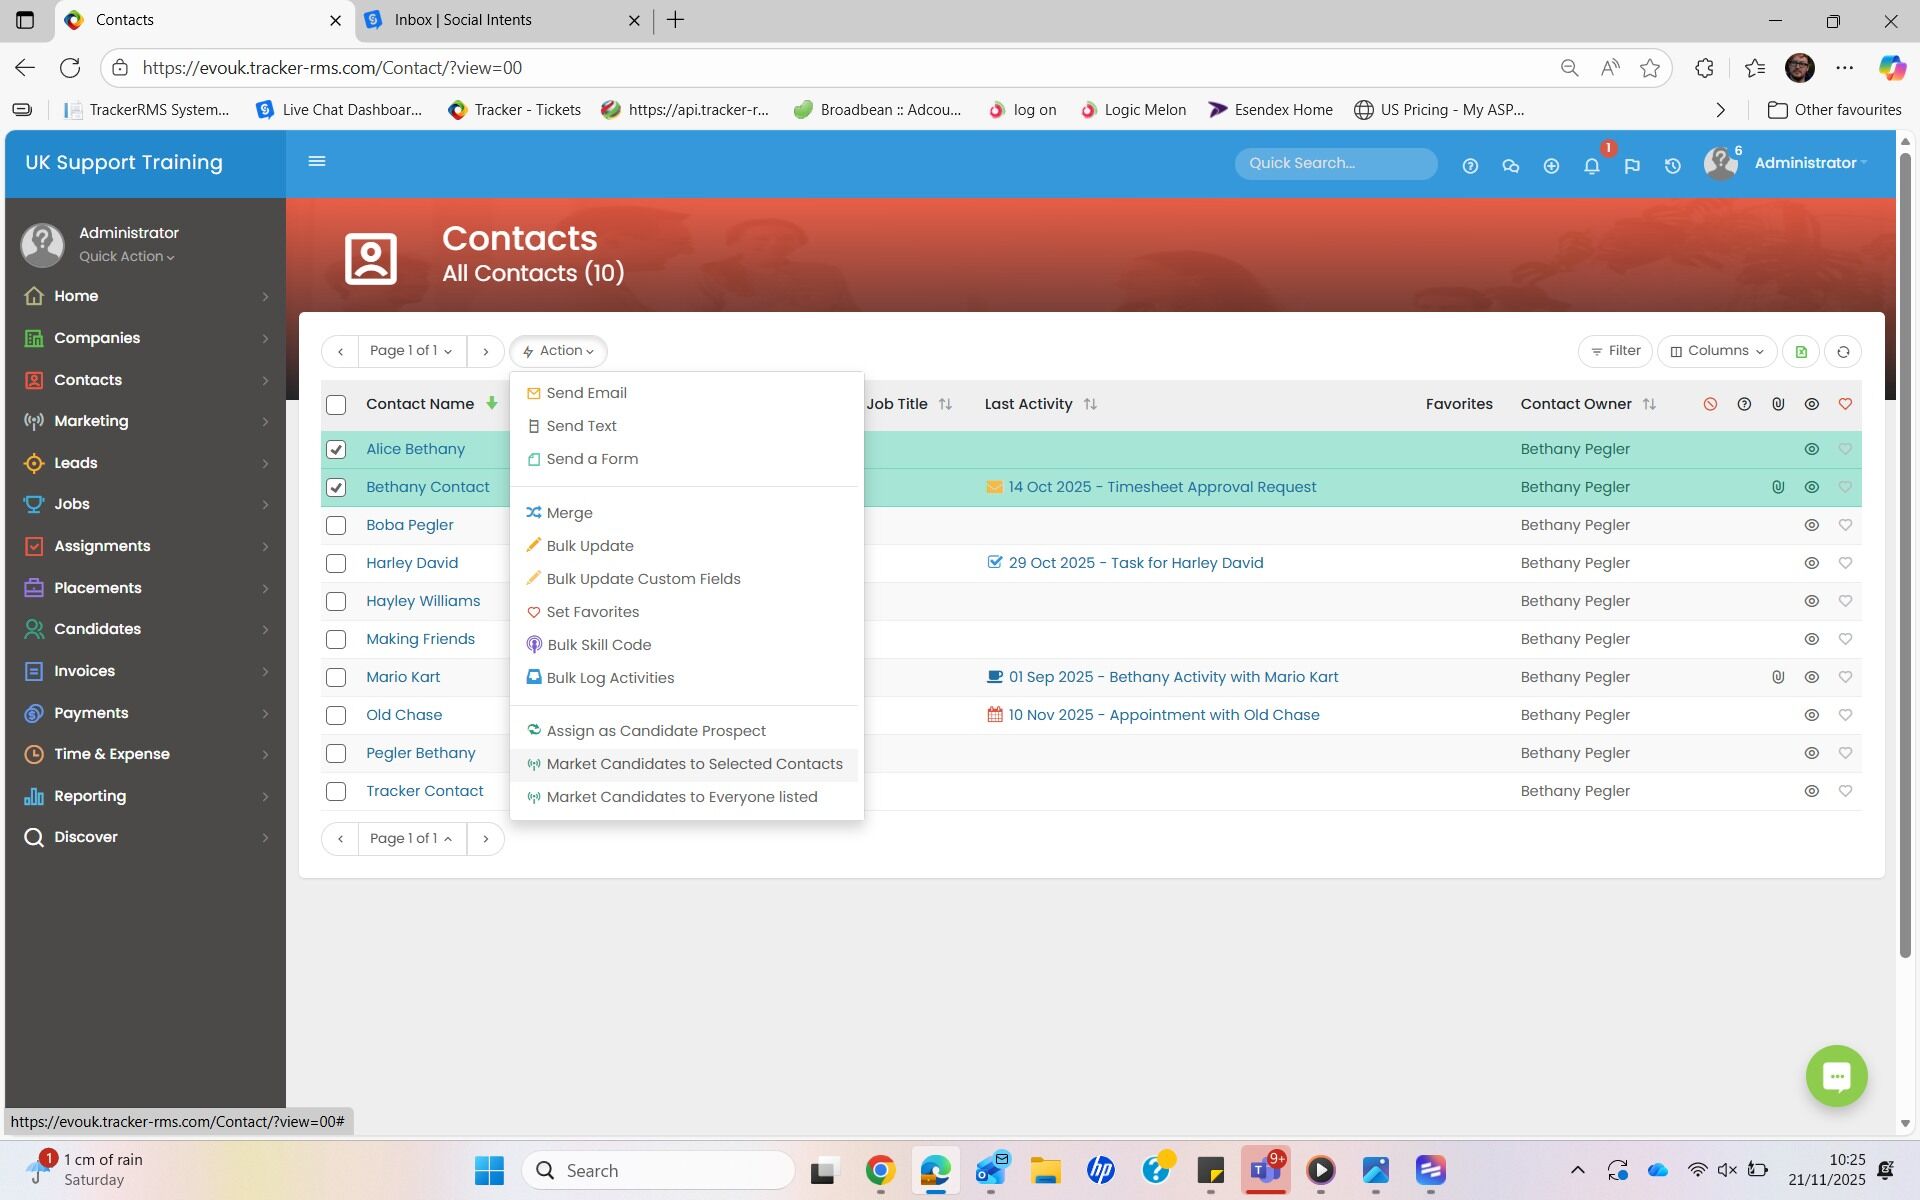Click the heart favorite icon for Boba Pegler
1920x1200 pixels.
click(1845, 525)
